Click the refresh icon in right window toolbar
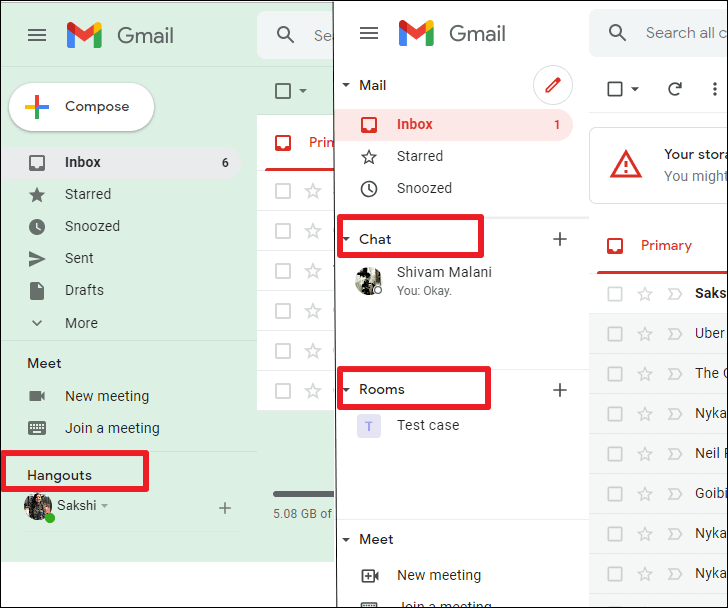The image size is (728, 608). [674, 89]
